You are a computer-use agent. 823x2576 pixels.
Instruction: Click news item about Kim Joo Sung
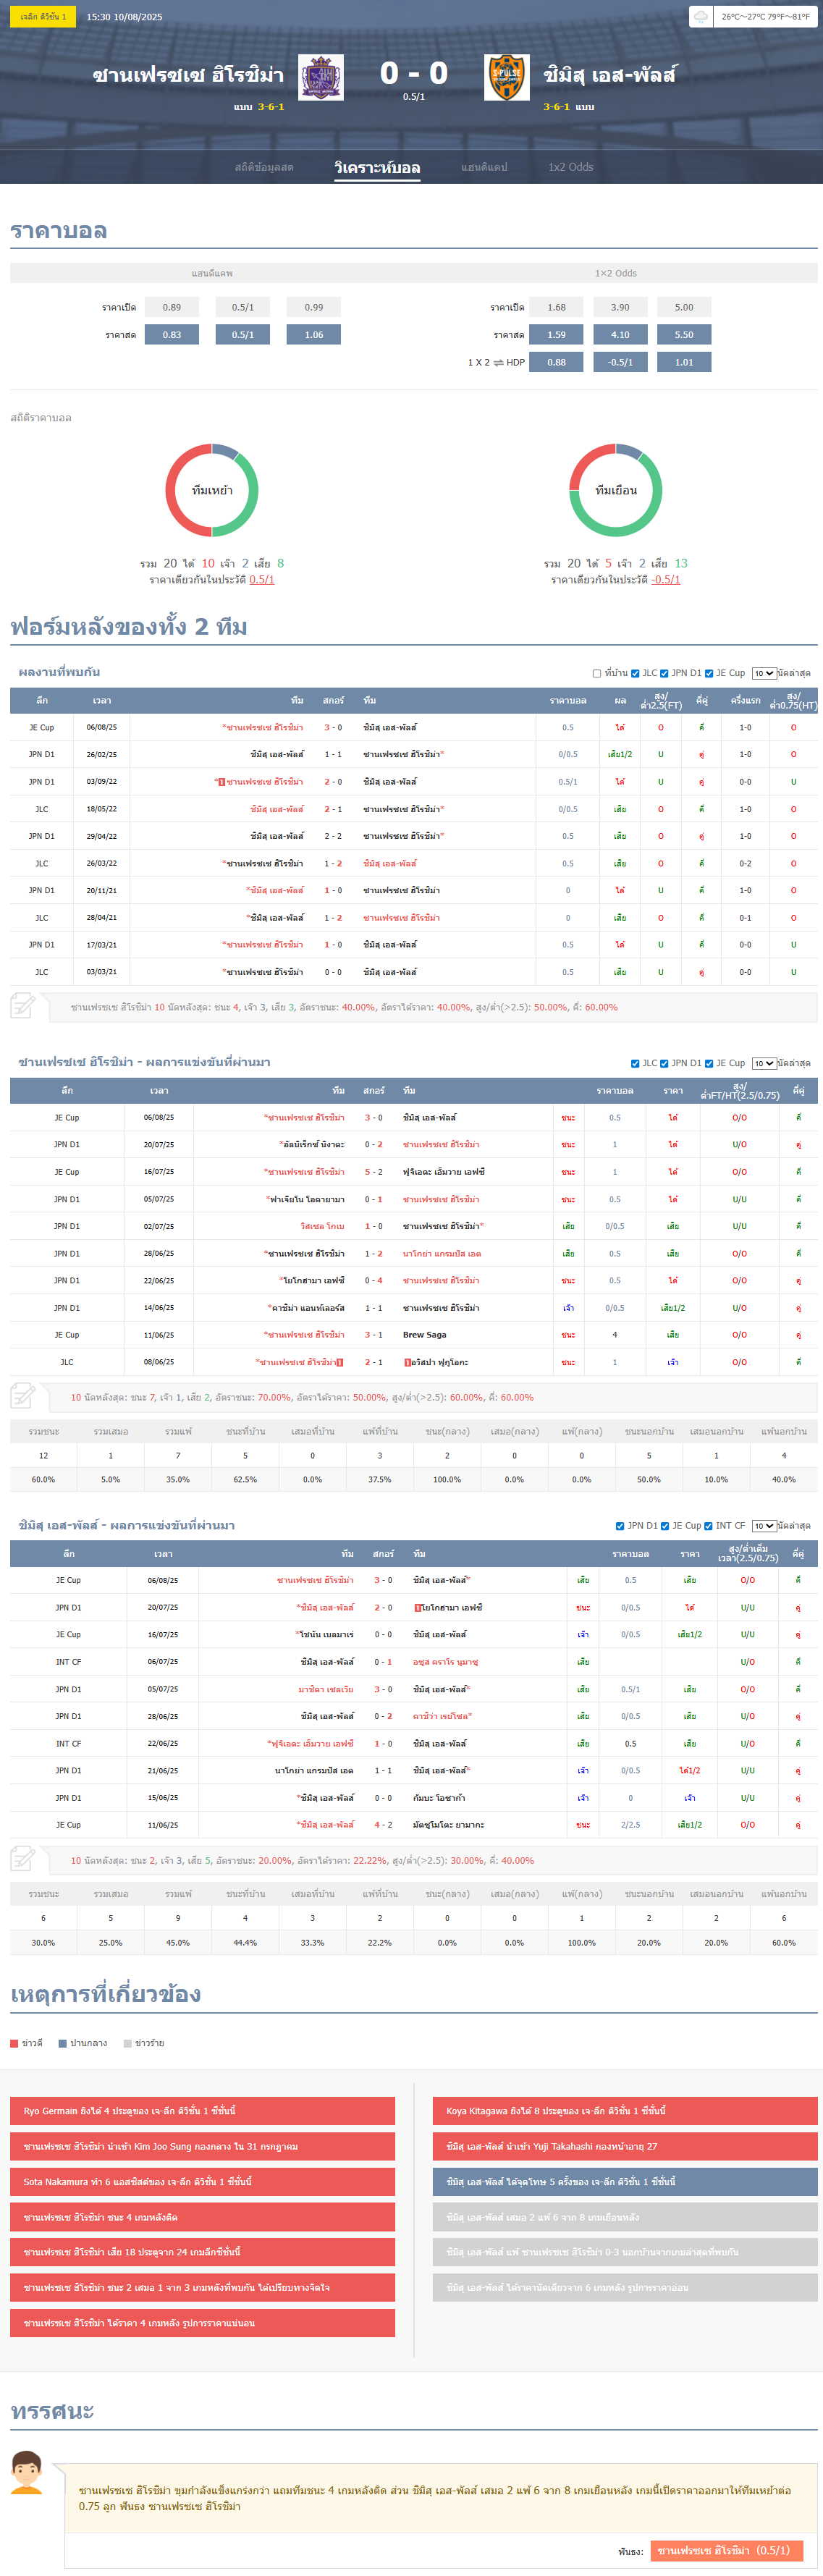coord(203,2146)
